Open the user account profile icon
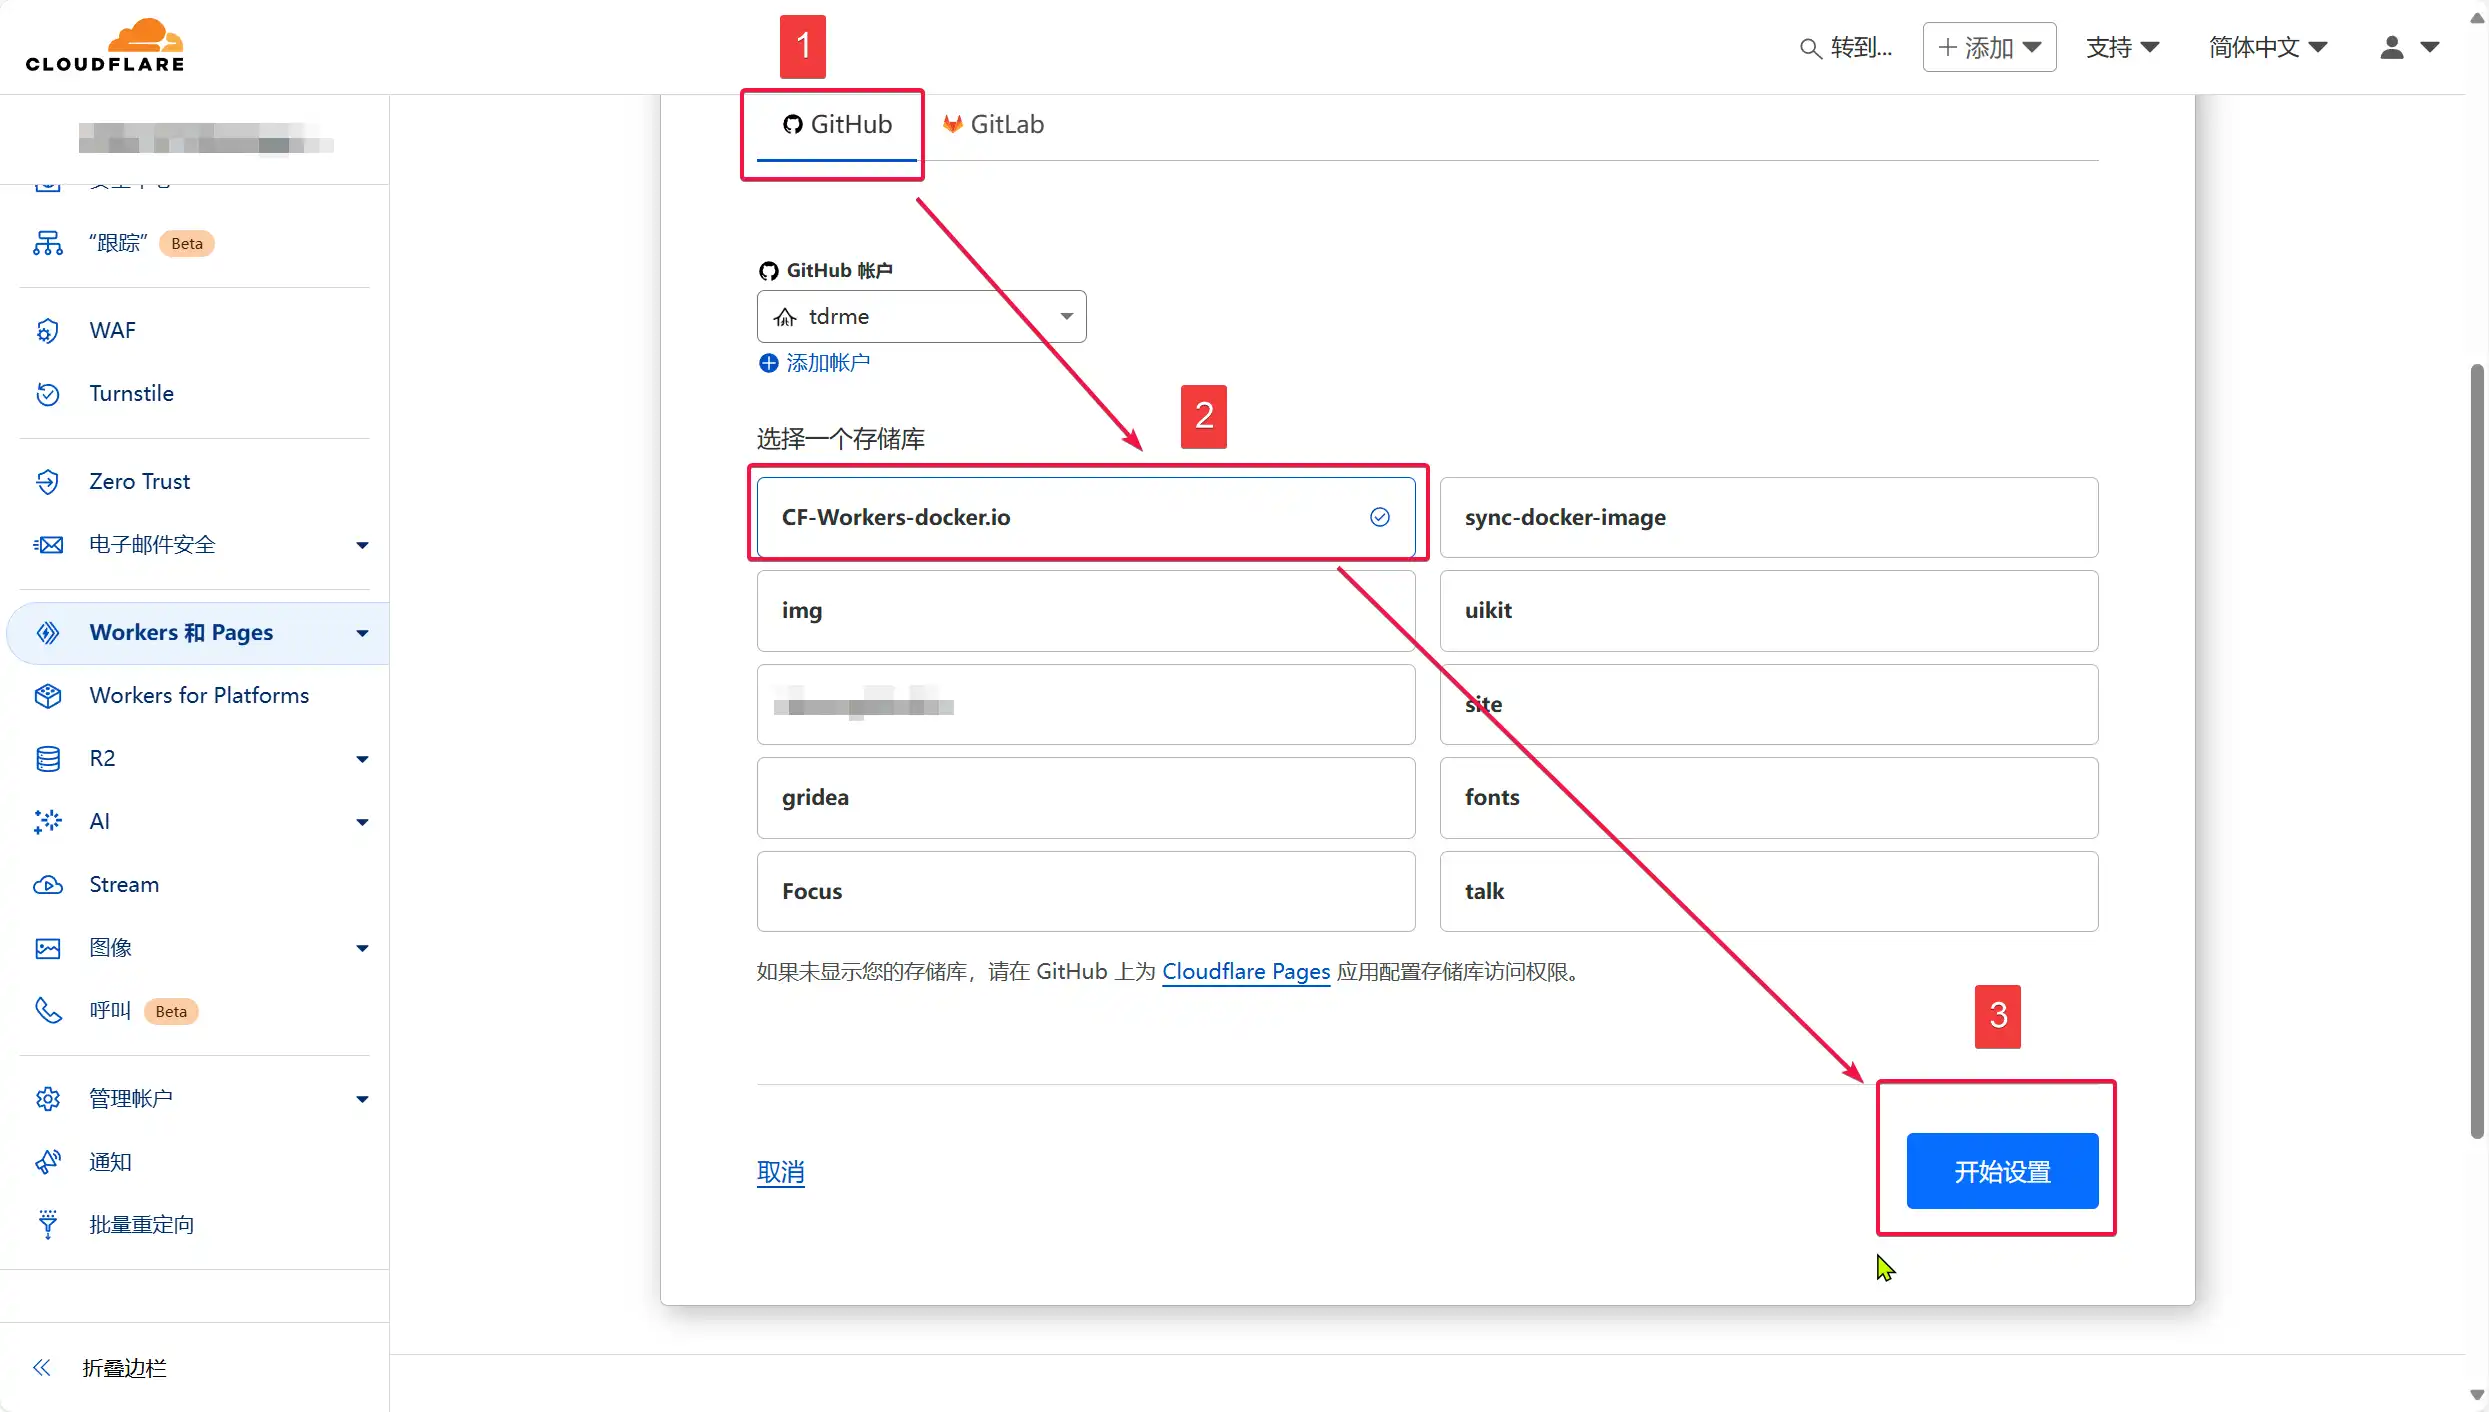Viewport: 2489px width, 1412px height. point(2391,47)
